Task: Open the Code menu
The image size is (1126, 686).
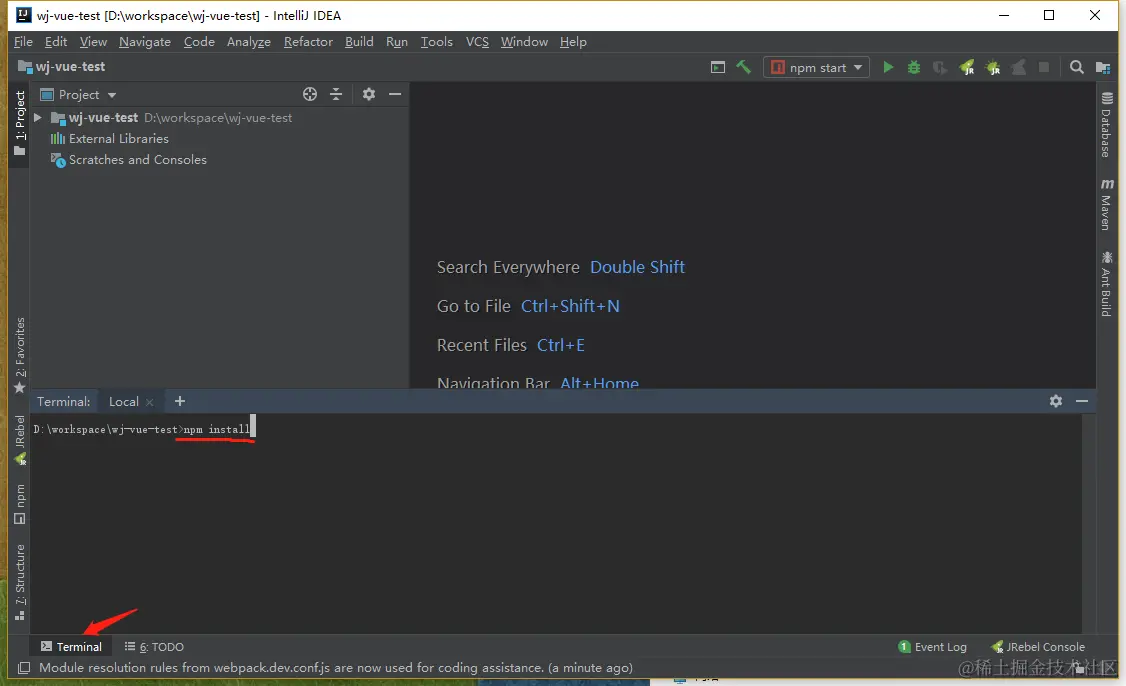Action: (x=199, y=42)
